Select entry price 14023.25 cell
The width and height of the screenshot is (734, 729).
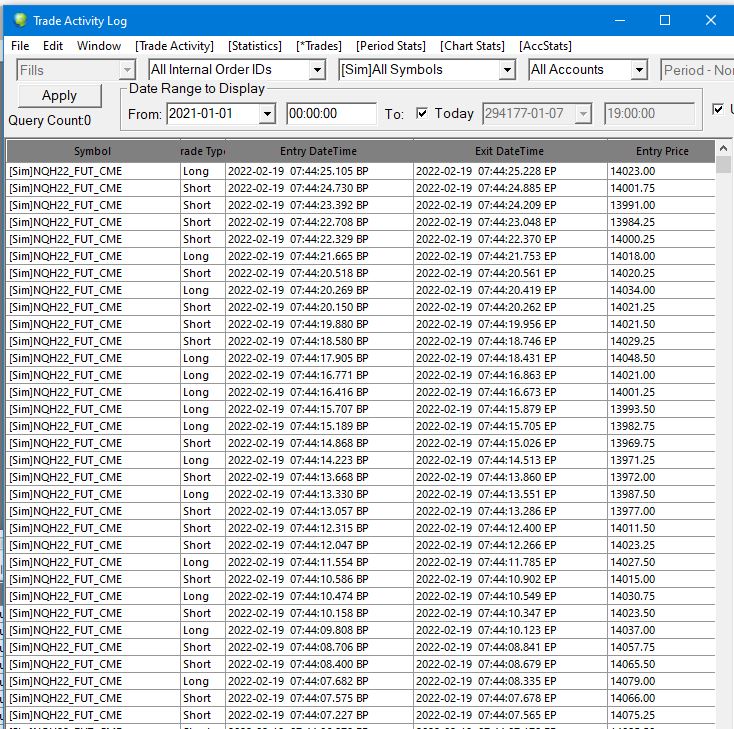click(661, 545)
